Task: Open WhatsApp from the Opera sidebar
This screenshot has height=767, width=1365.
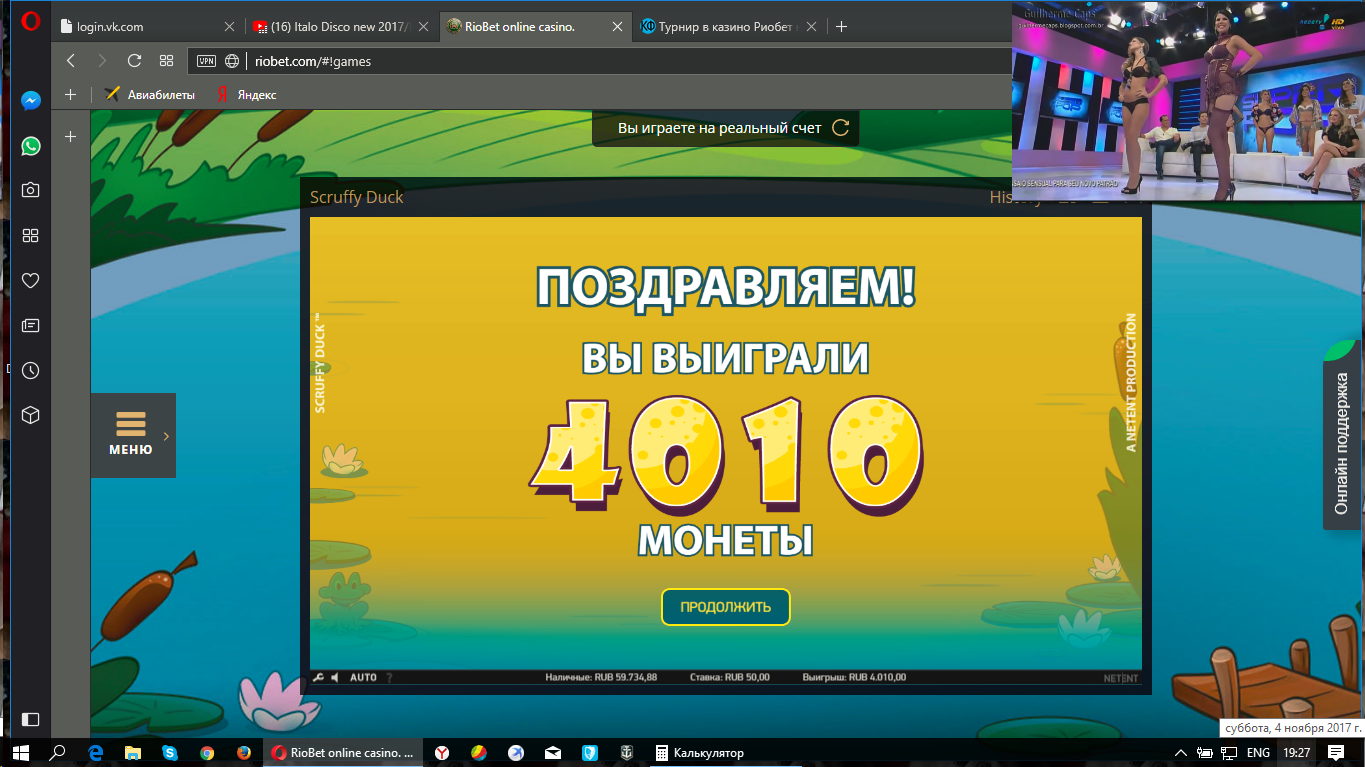Action: point(30,146)
